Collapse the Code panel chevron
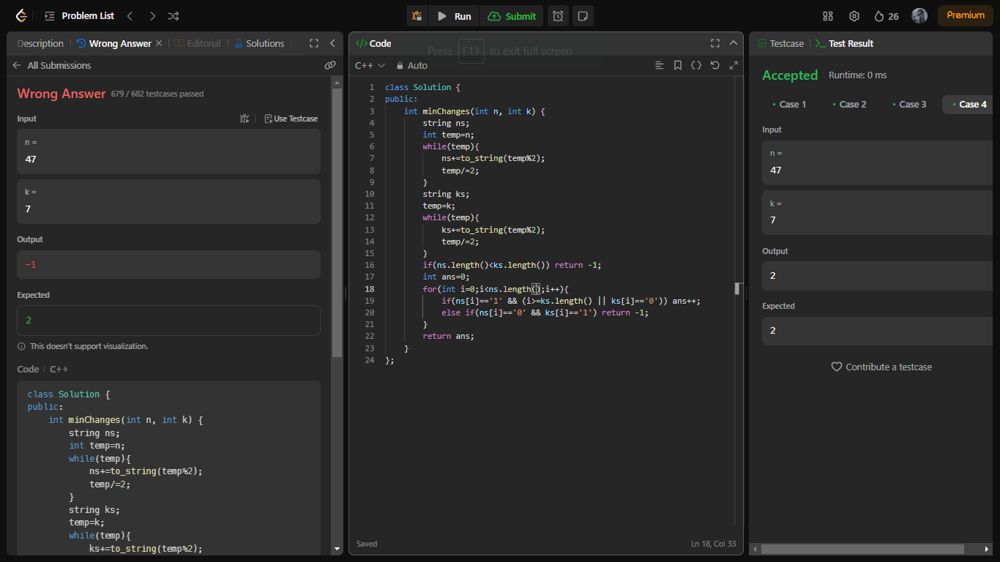This screenshot has width=1000, height=562. (x=733, y=43)
